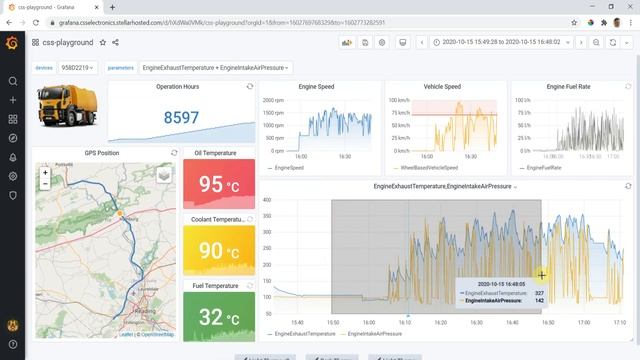Open a new browser tab
640x360 pixels.
[x=112, y=7]
